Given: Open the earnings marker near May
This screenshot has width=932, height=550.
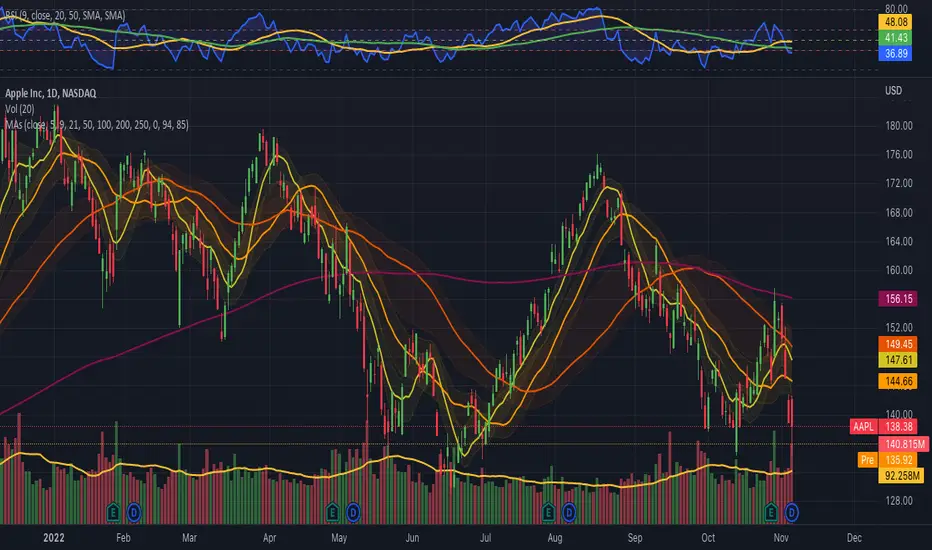Looking at the screenshot, I should [332, 512].
